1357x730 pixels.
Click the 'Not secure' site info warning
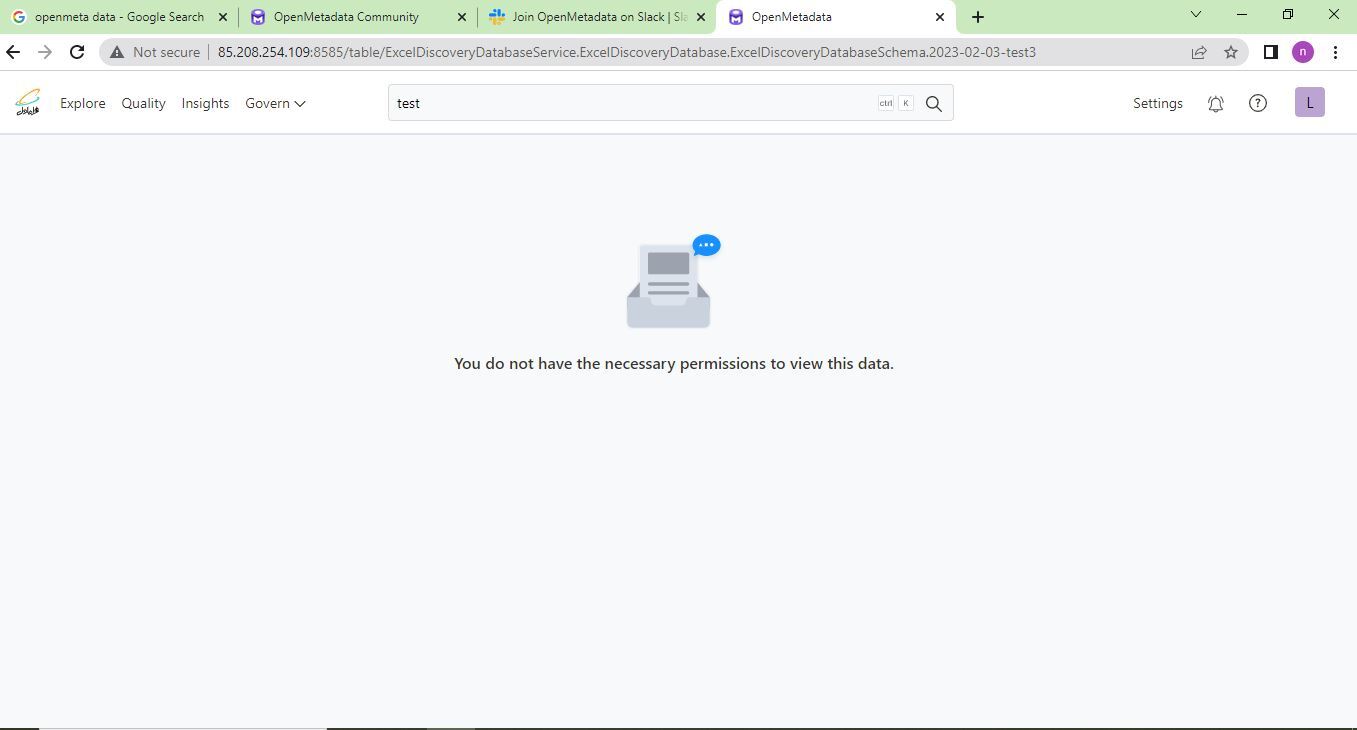point(155,52)
